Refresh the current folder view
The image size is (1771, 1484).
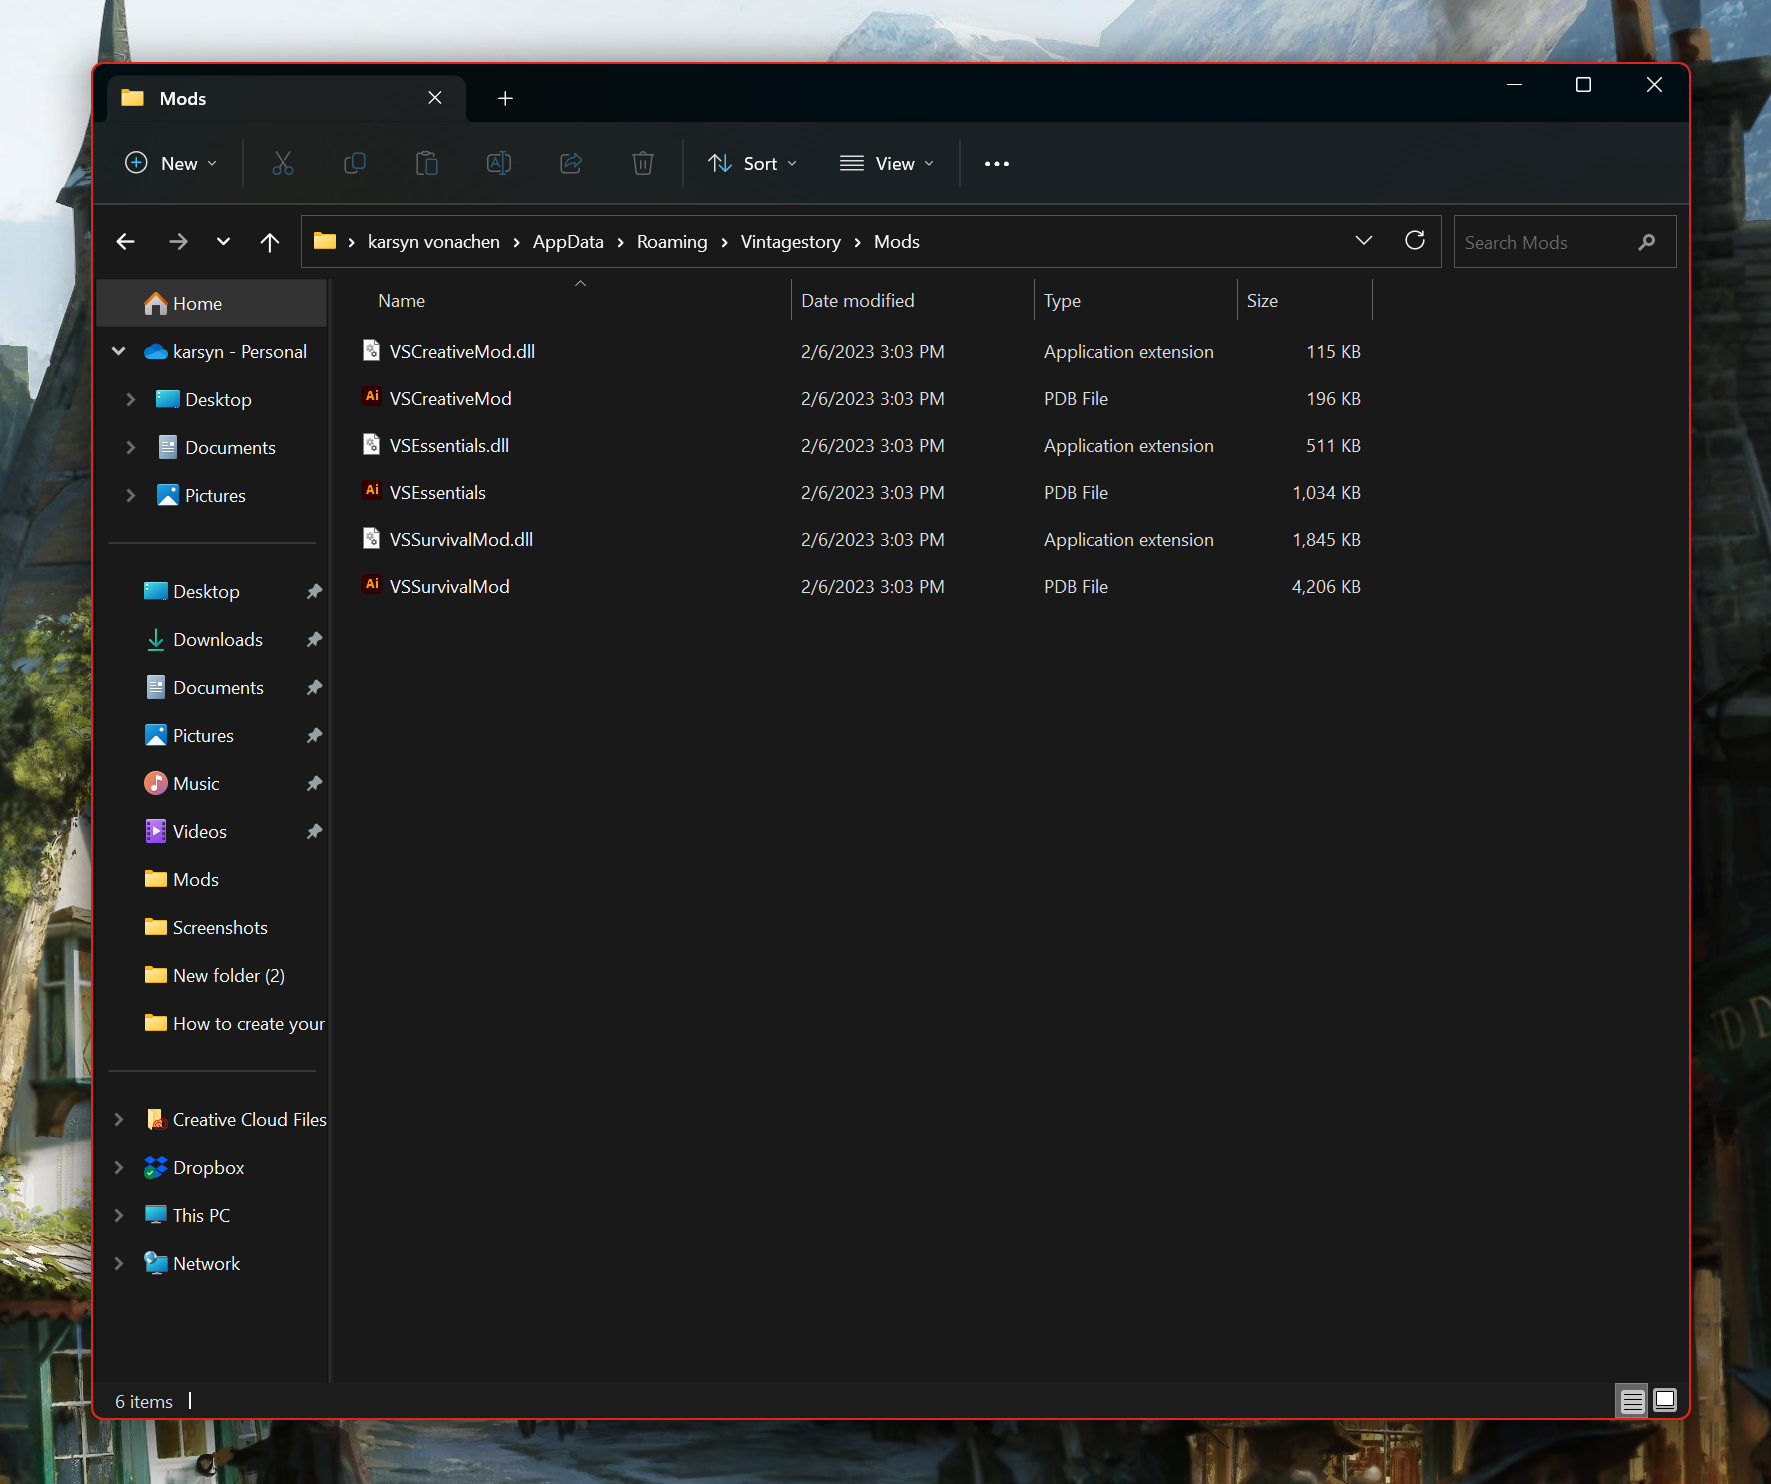[1414, 241]
